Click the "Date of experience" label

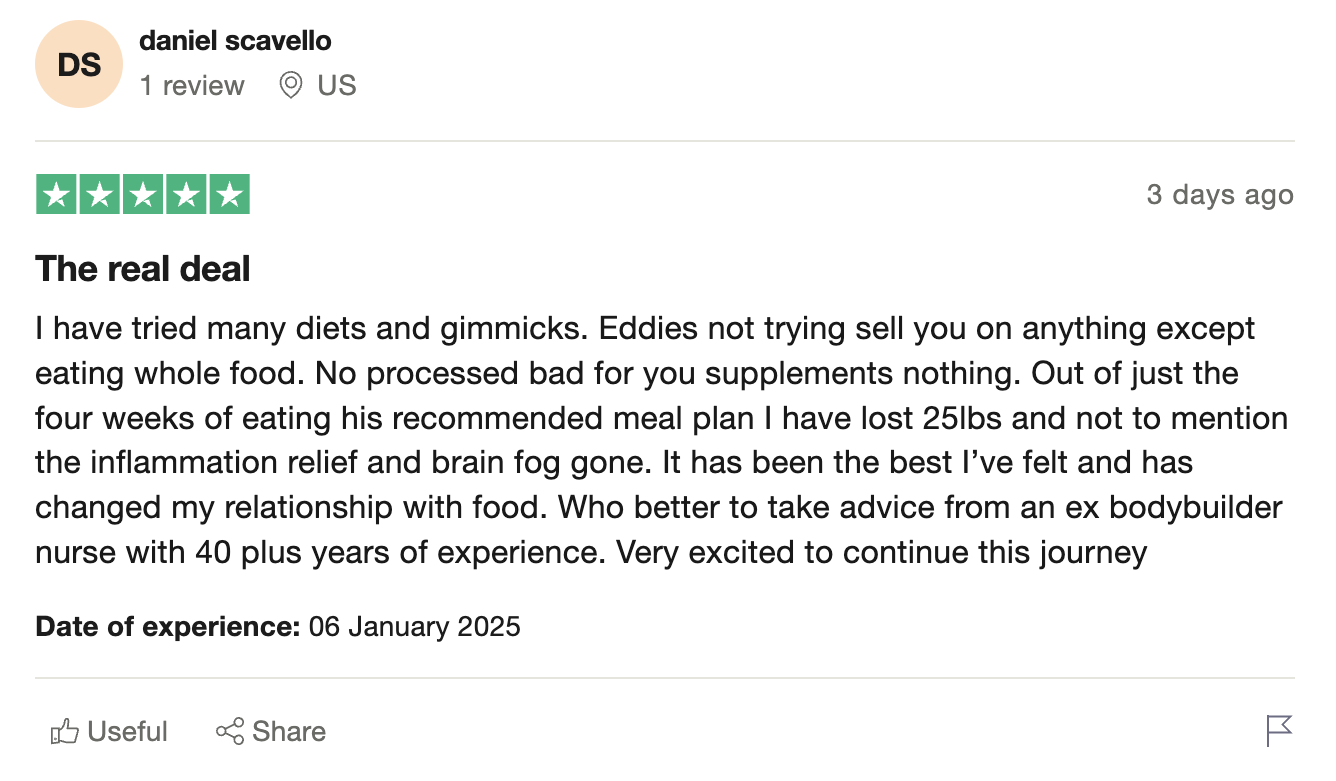click(168, 627)
